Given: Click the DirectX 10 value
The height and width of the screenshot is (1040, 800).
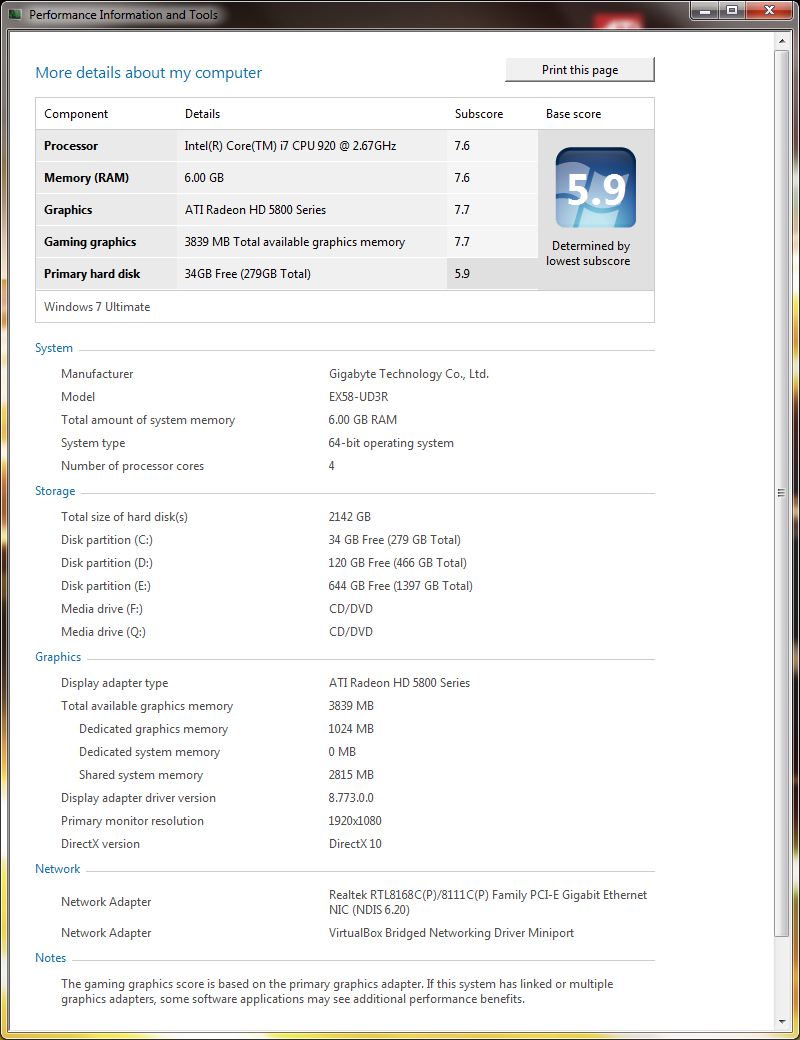Looking at the screenshot, I should pos(355,844).
